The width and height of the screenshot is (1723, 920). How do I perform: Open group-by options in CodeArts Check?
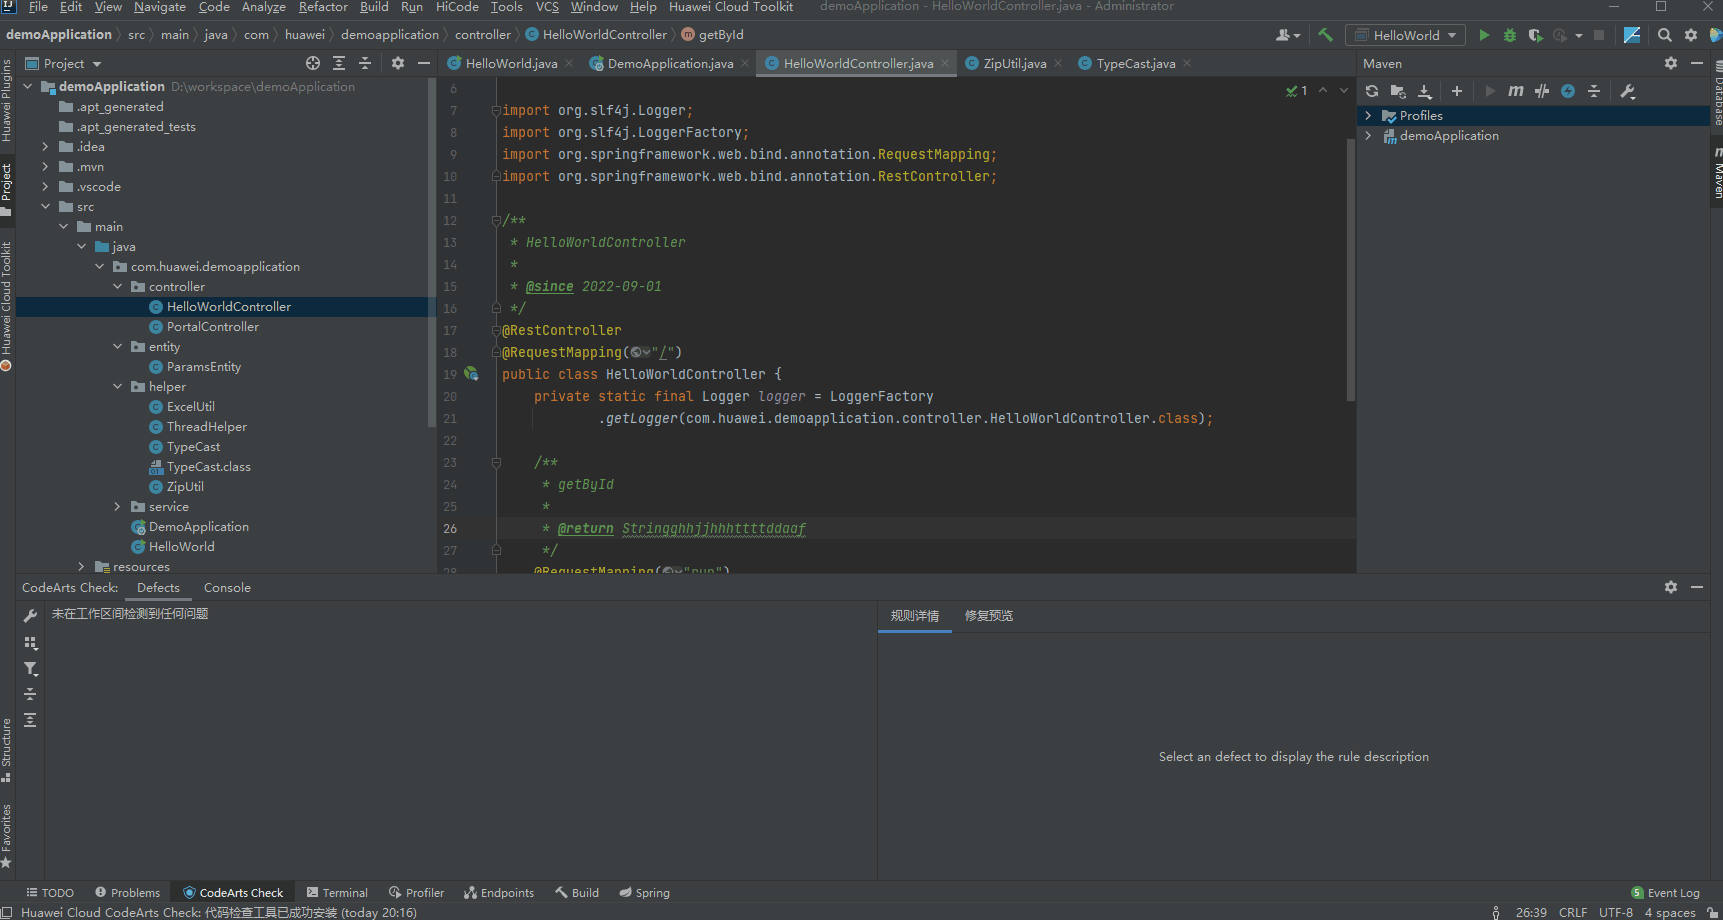point(30,643)
